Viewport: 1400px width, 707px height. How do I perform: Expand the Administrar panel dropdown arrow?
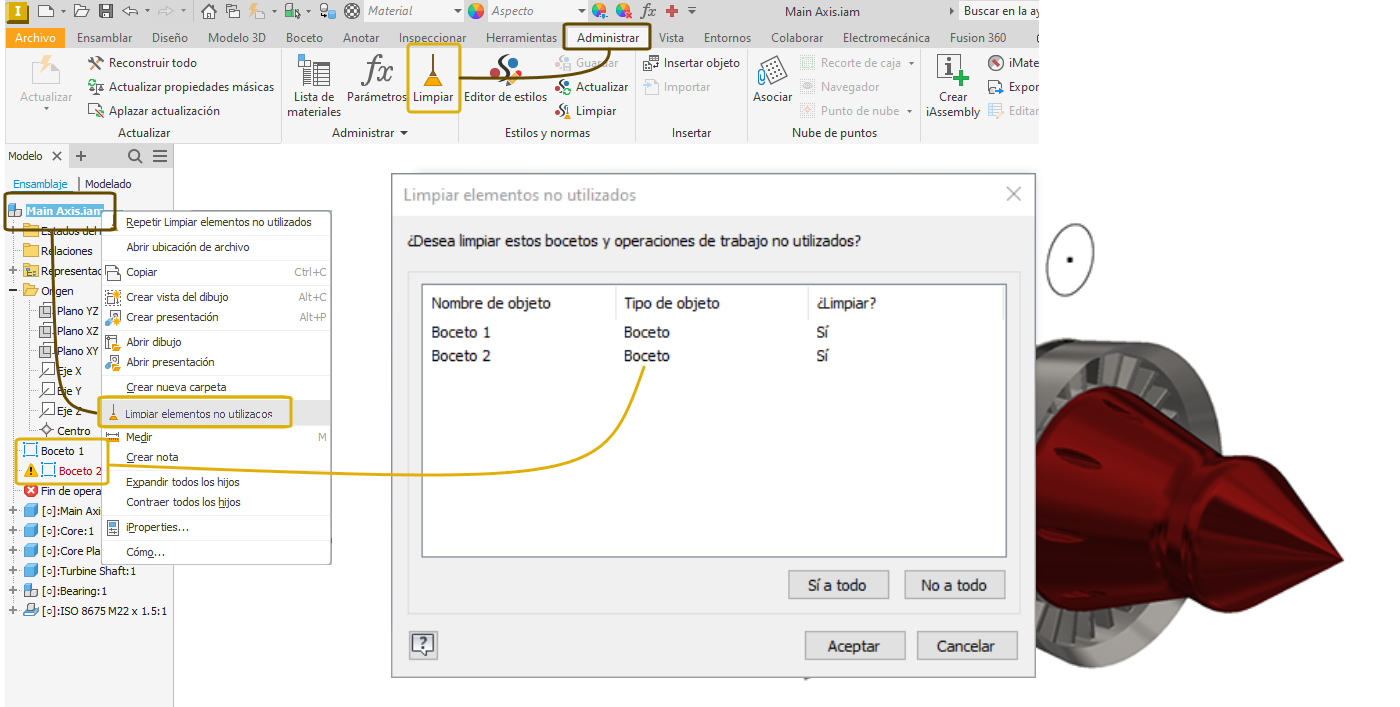tap(404, 133)
